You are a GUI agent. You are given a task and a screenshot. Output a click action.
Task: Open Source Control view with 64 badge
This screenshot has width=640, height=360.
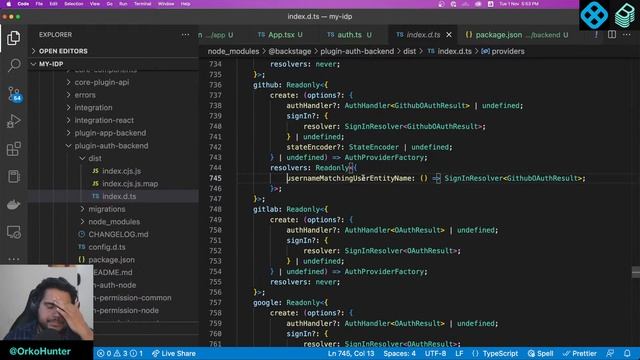point(14,94)
